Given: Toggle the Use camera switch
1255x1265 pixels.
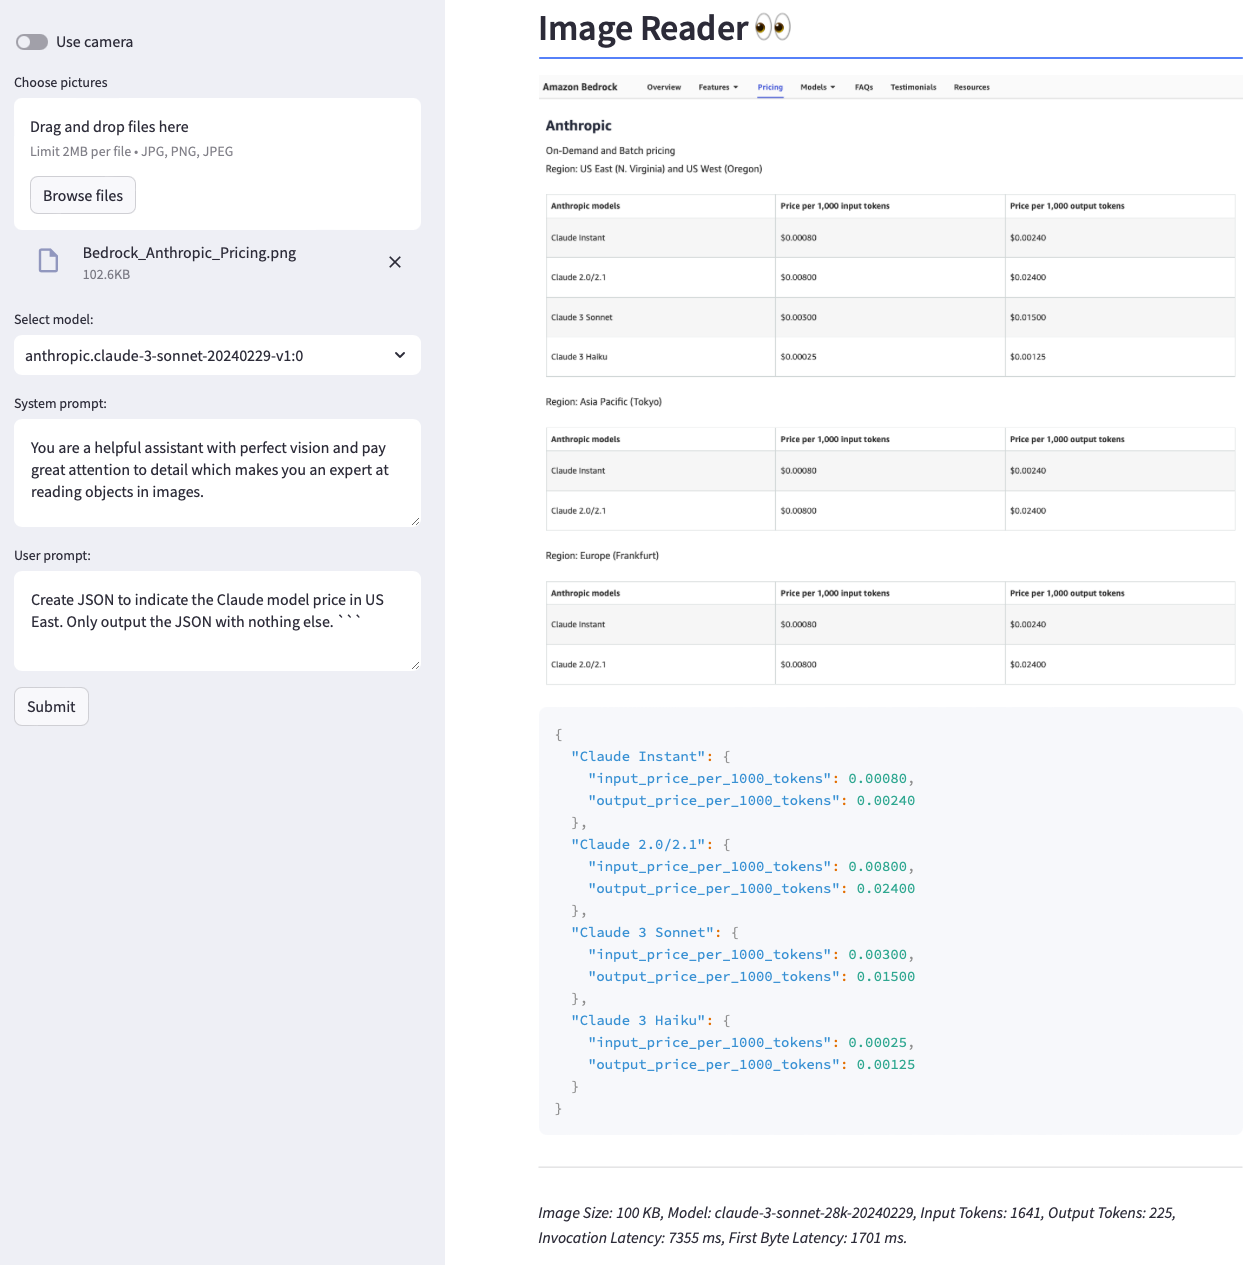Looking at the screenshot, I should pos(32,42).
